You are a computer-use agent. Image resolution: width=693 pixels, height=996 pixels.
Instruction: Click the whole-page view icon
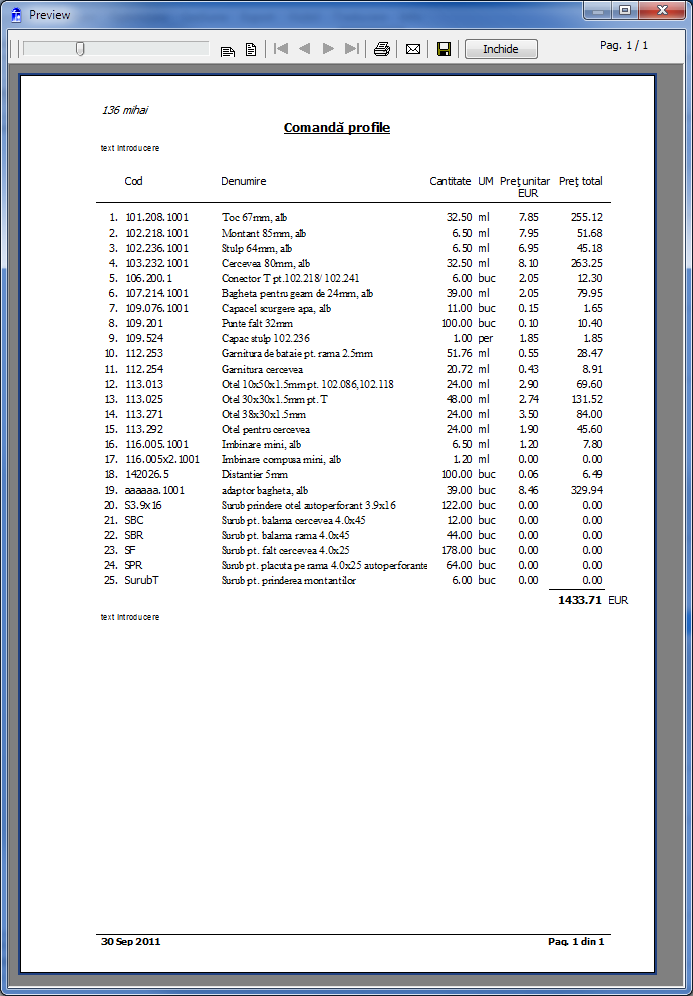[x=251, y=49]
